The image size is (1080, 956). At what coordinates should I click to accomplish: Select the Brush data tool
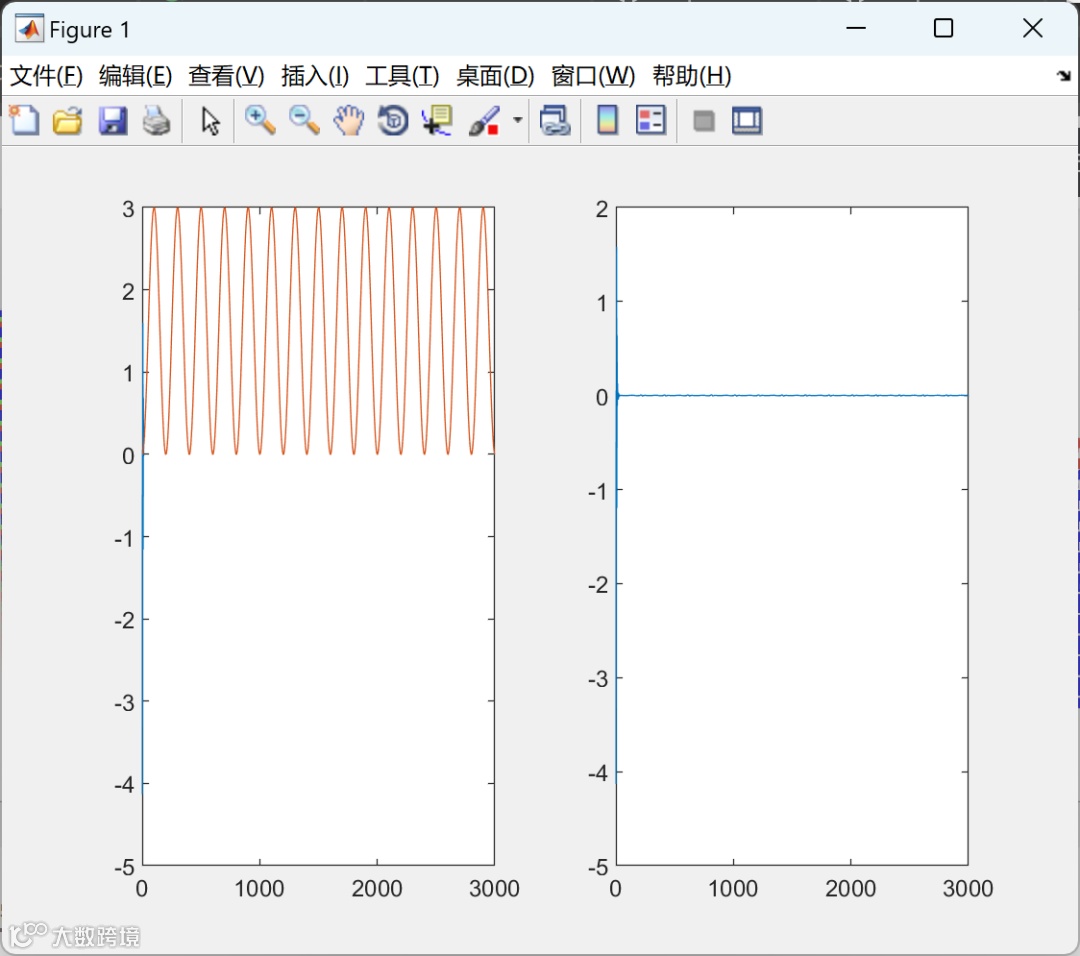[x=484, y=121]
